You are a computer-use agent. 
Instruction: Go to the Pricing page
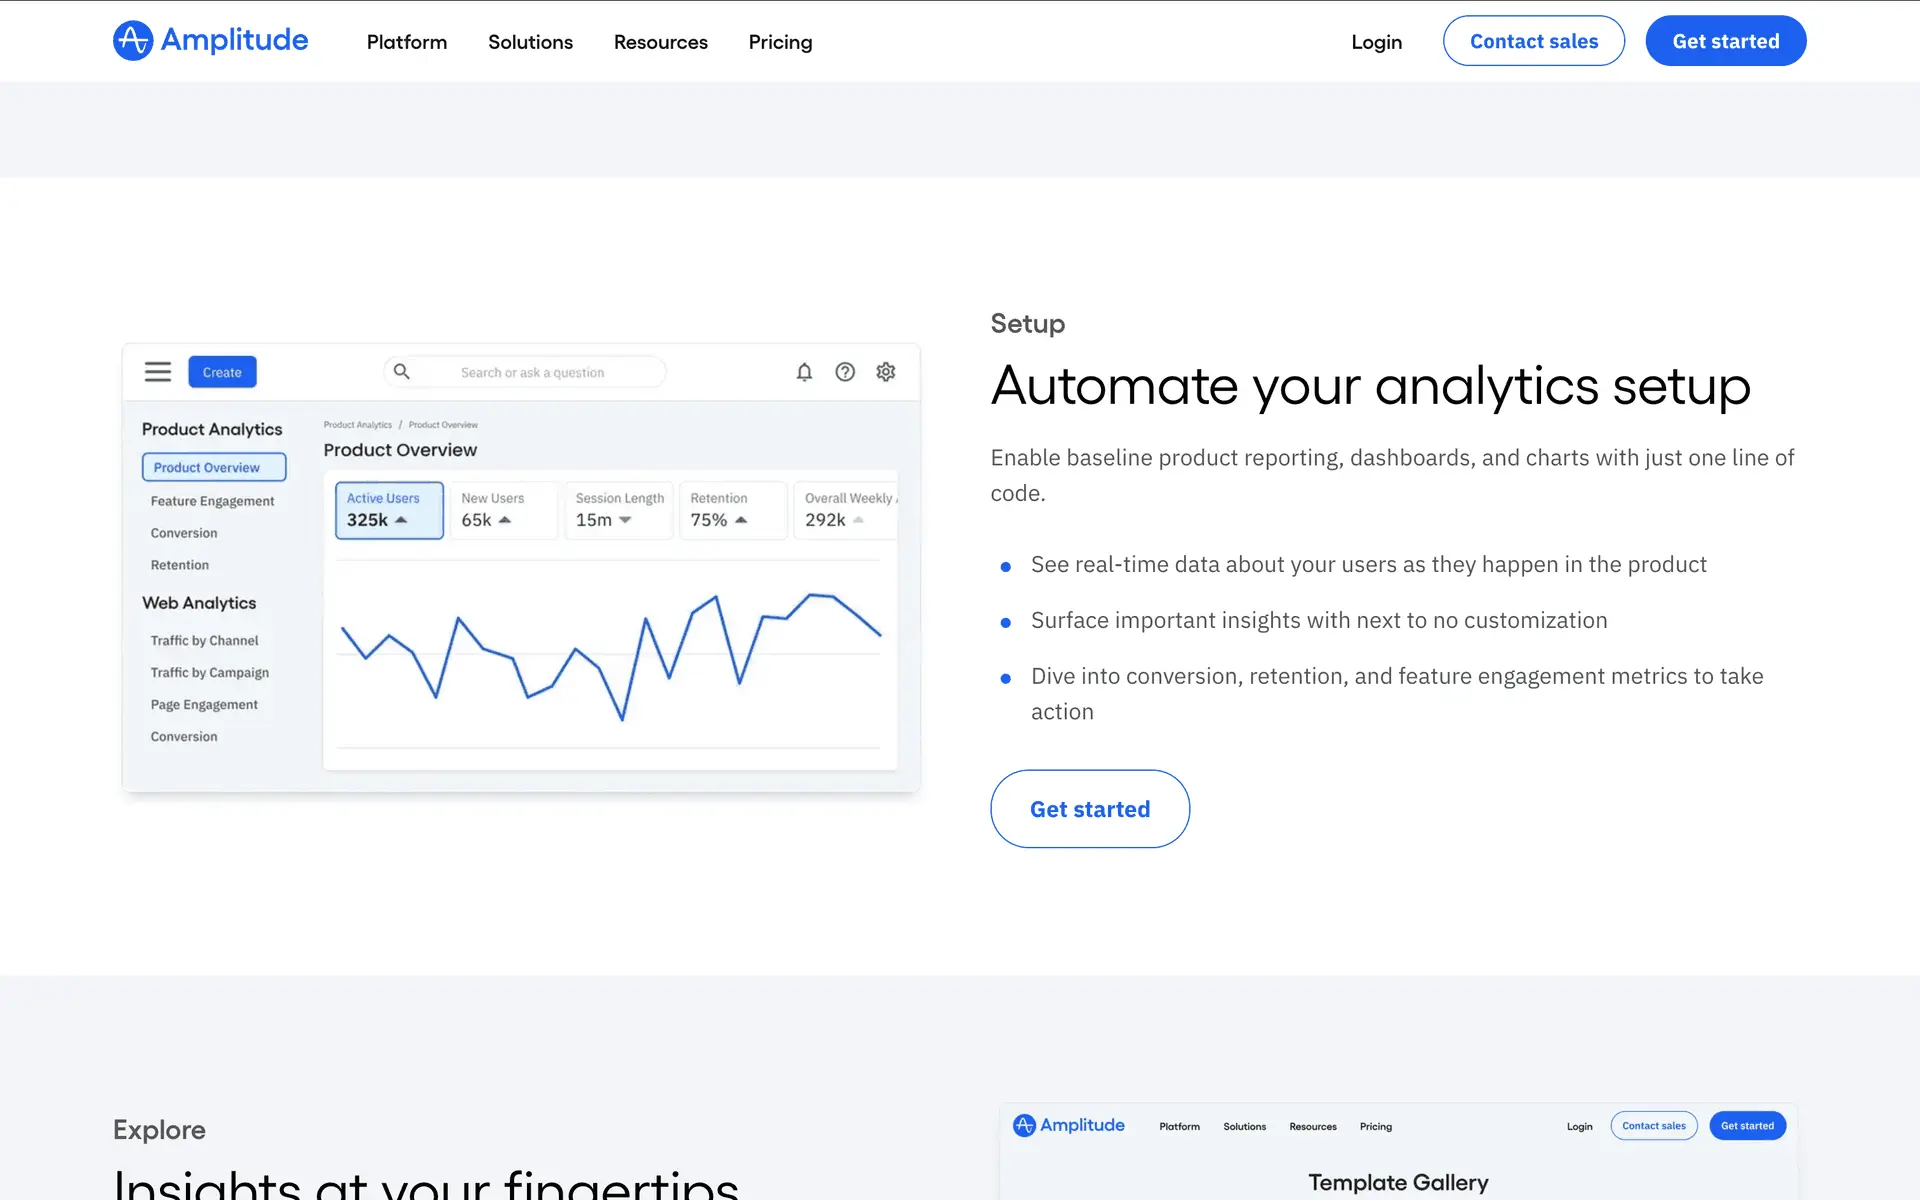780,42
